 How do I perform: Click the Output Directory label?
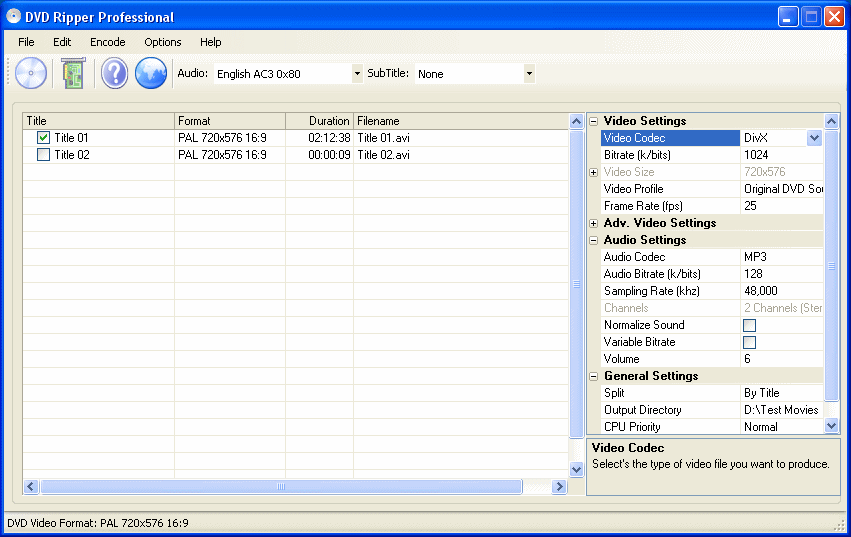coord(643,410)
